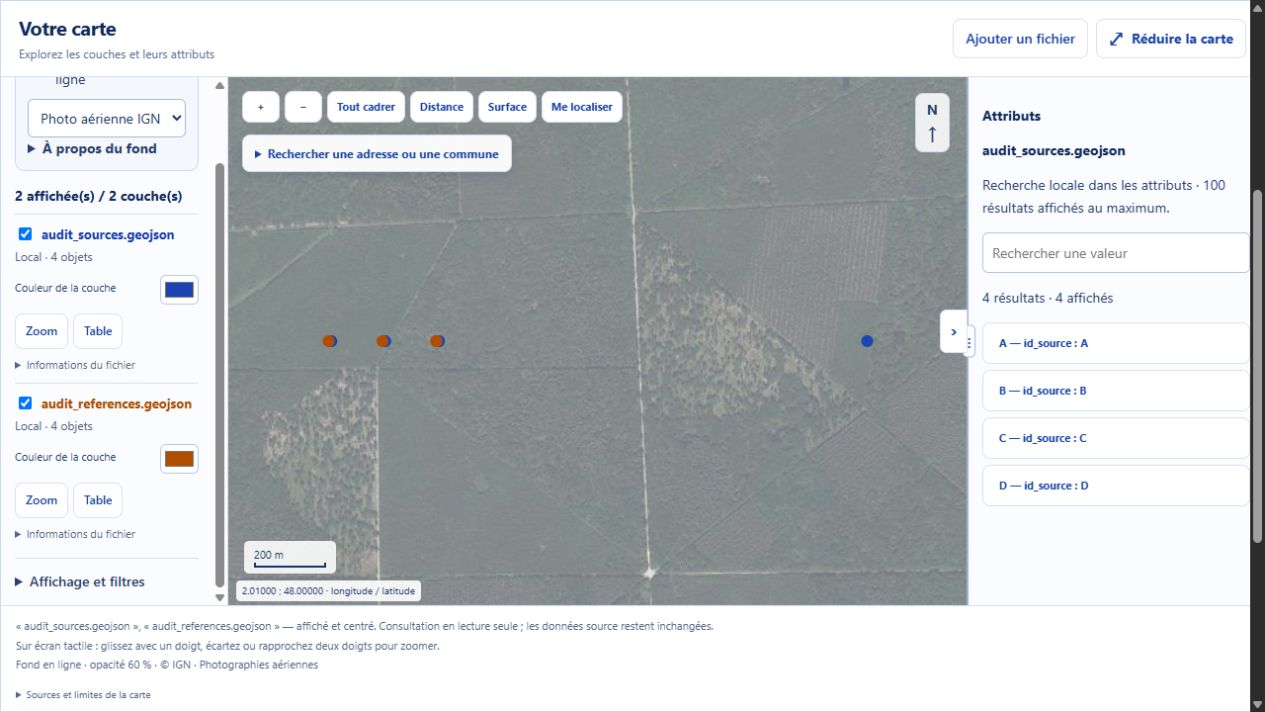
Task: Click the 2 affichée(s) / 2 couche(s) label
Action: [x=98, y=196]
